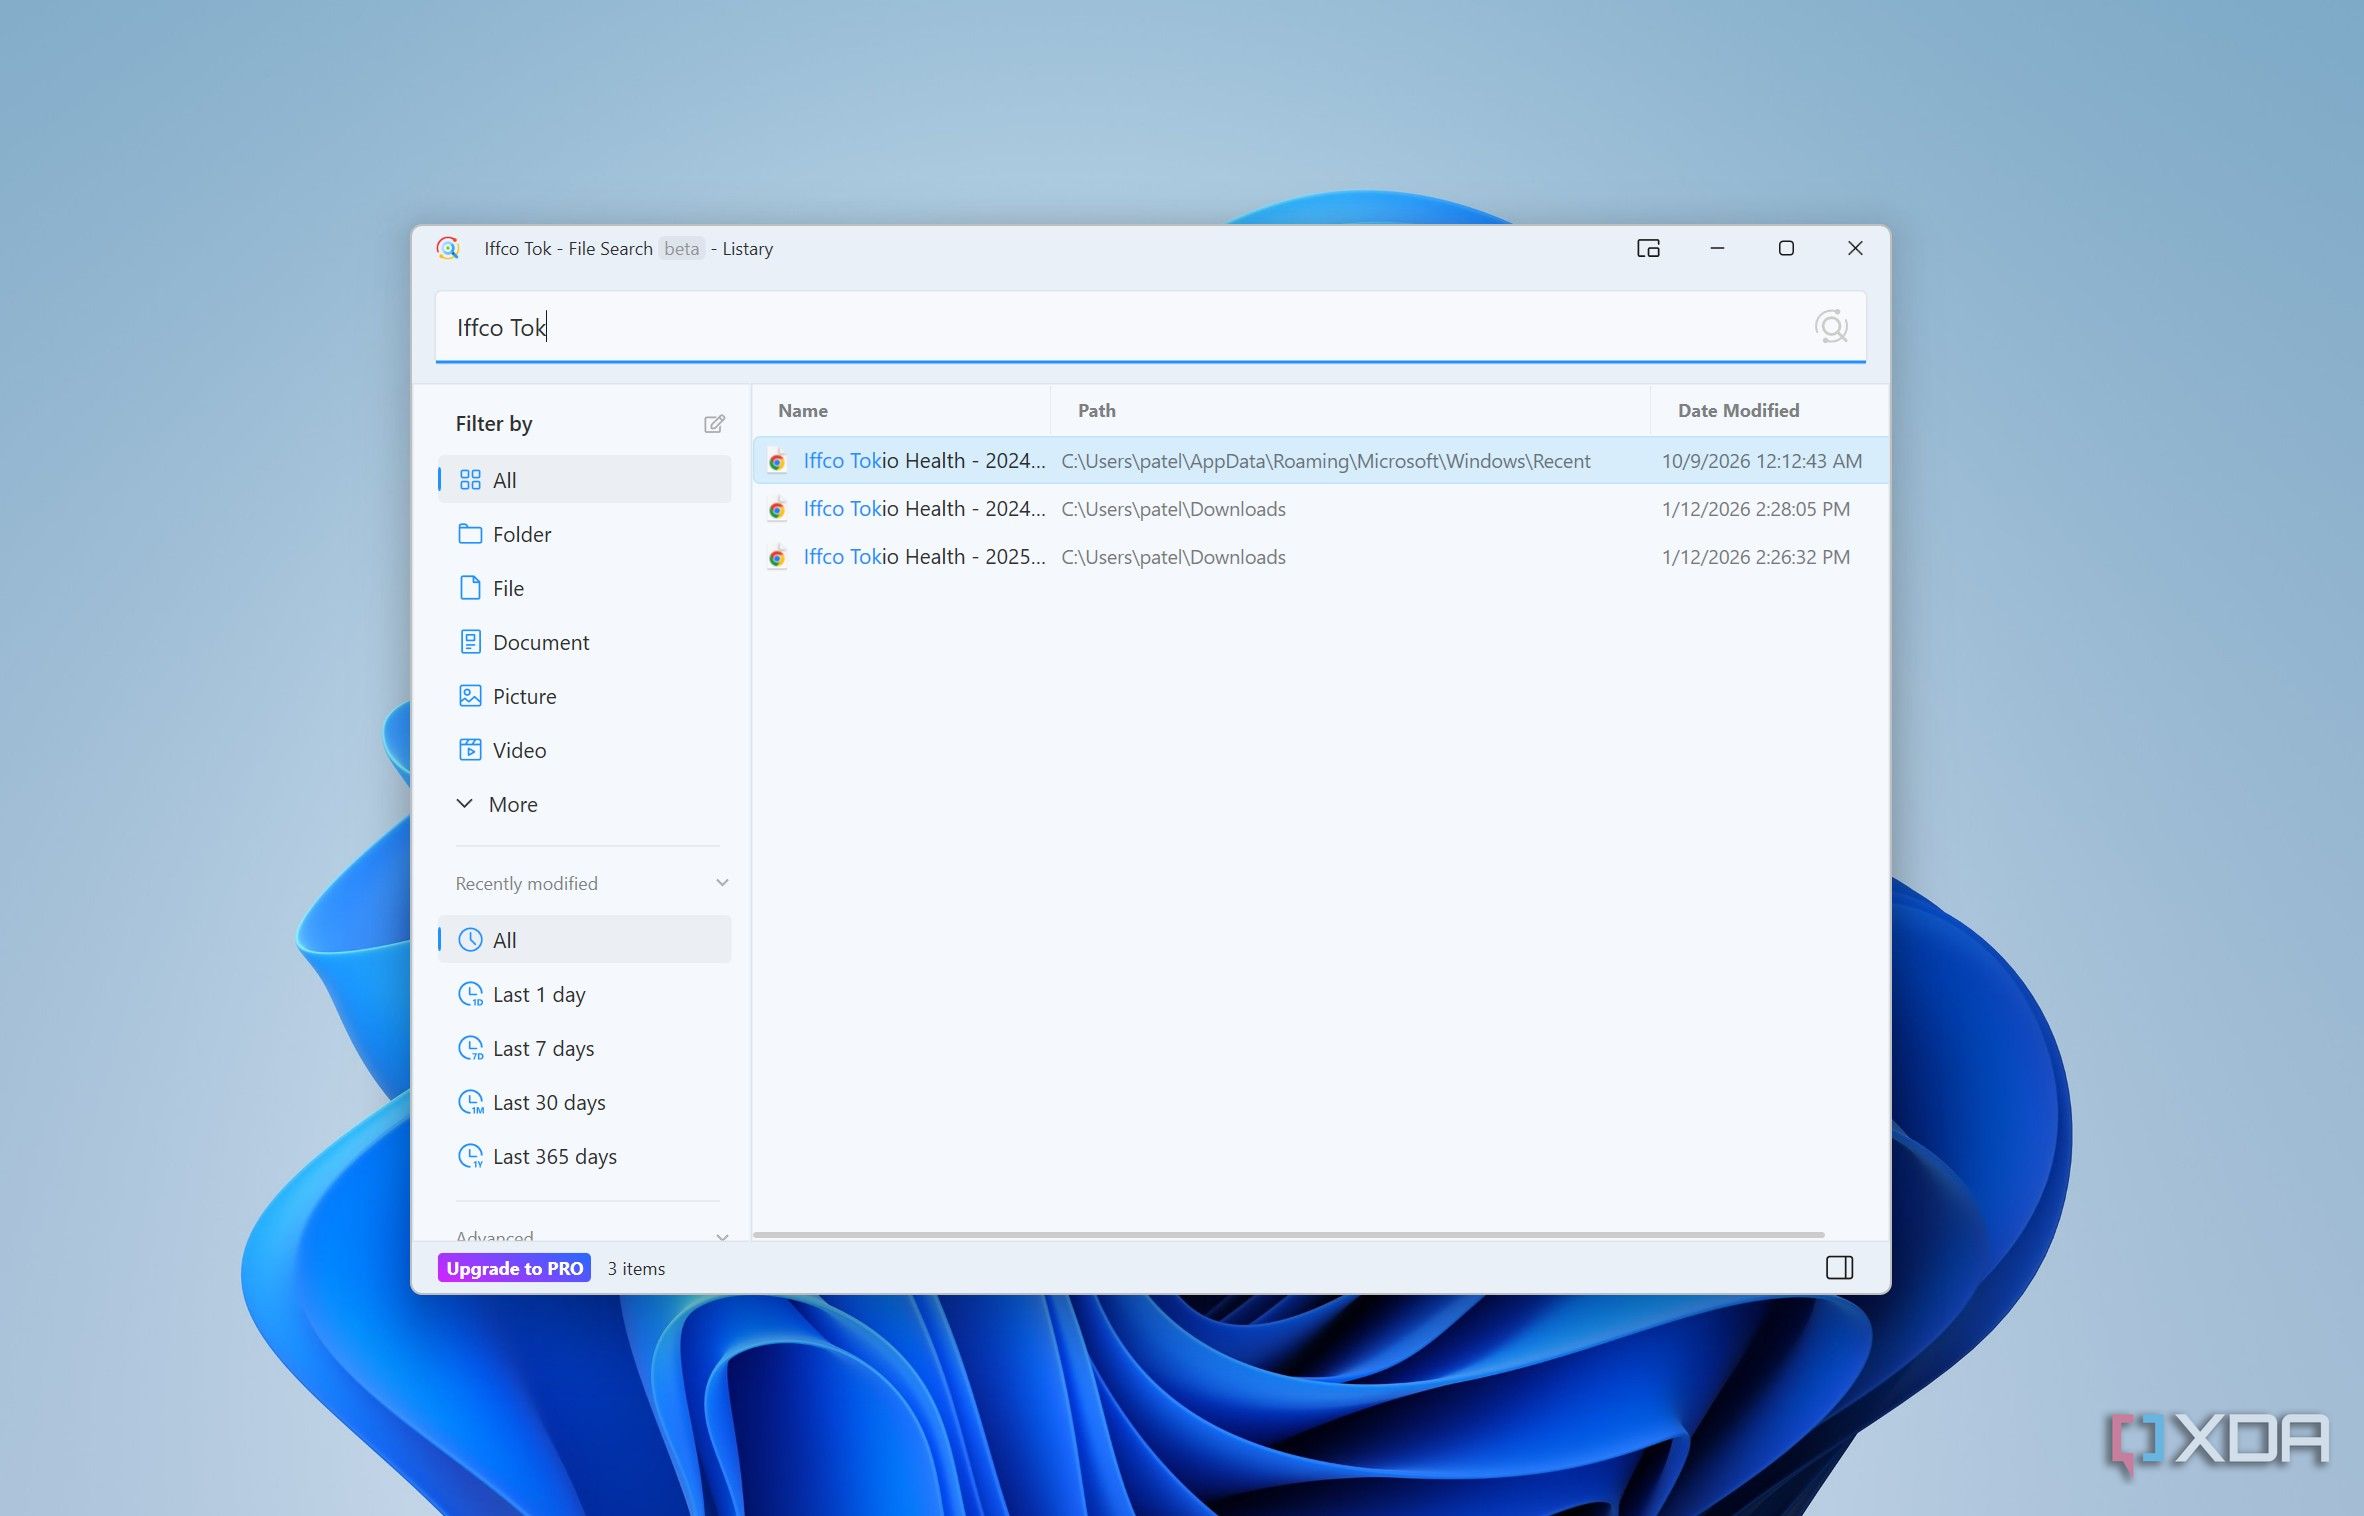2364x1516 pixels.
Task: Click into the Iffco Tok search field
Action: 1150,327
